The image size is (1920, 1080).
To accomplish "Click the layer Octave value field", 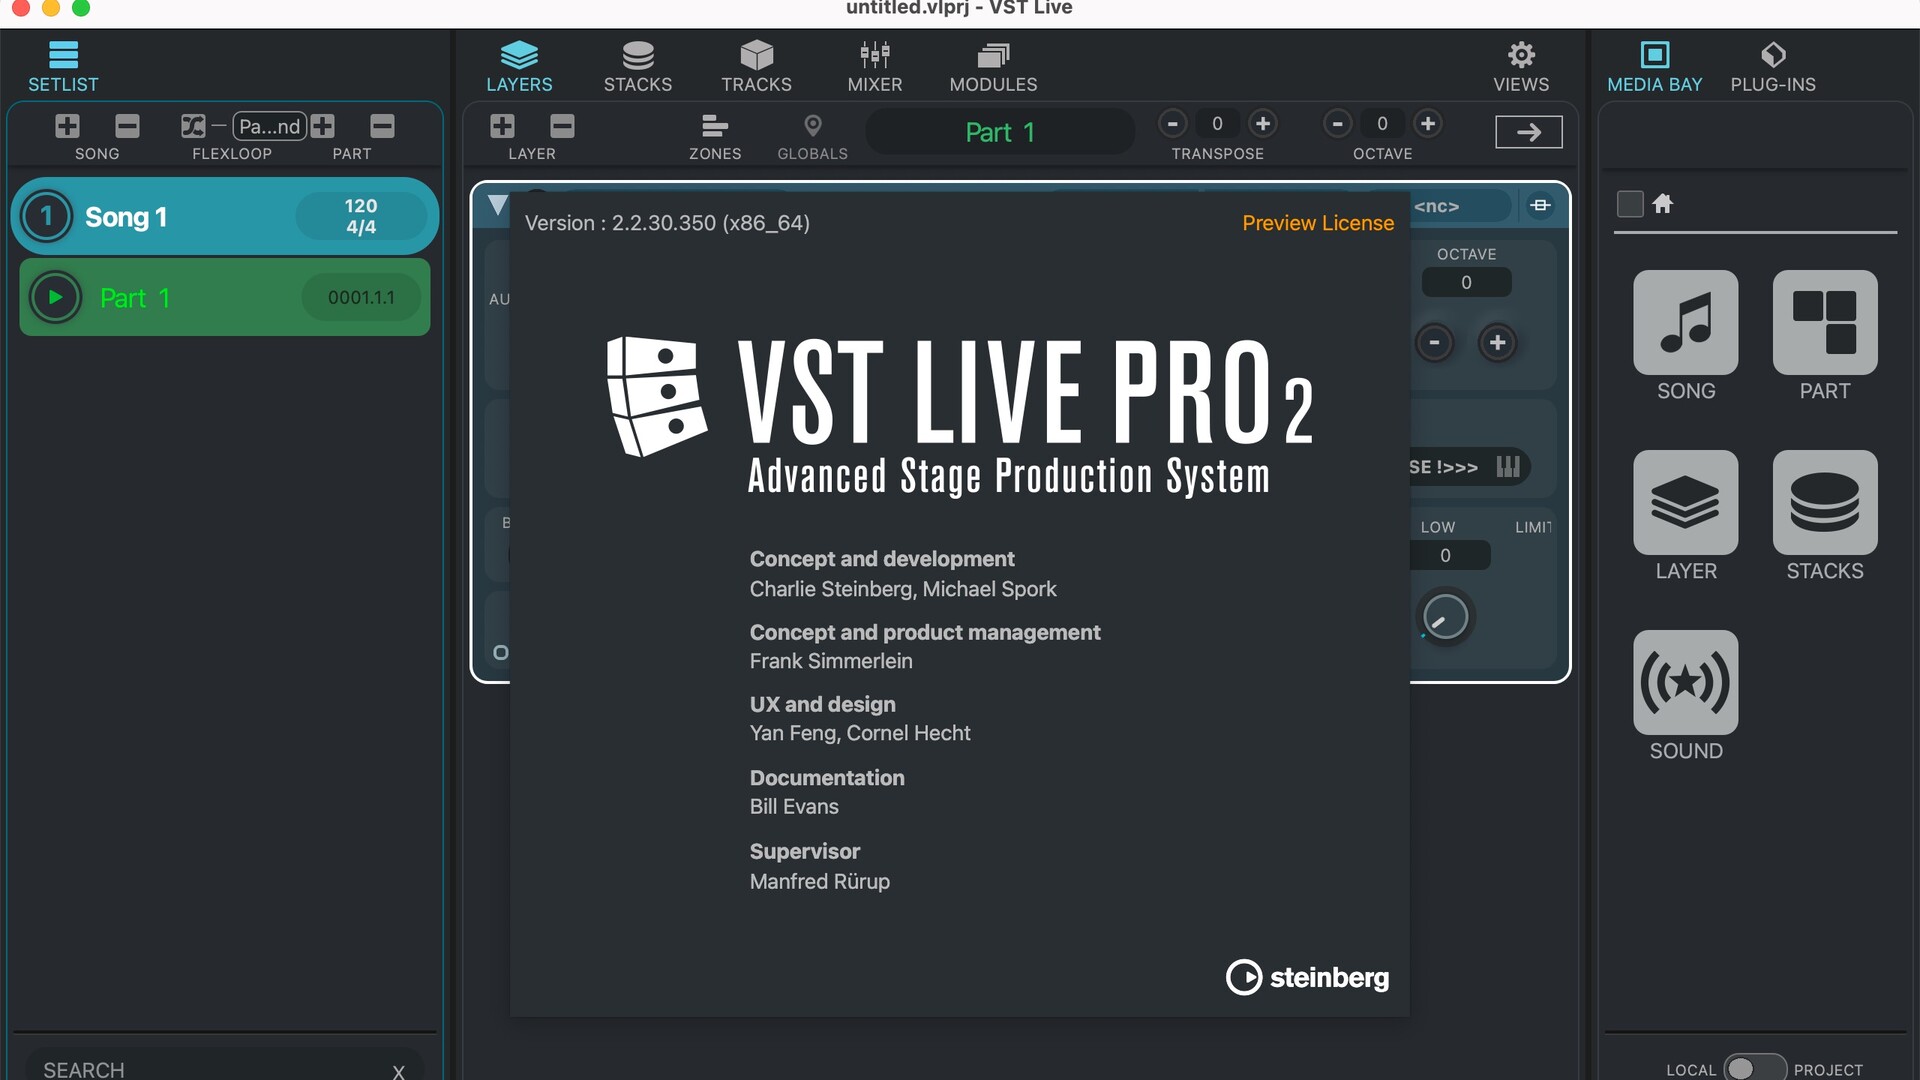I will tap(1466, 282).
